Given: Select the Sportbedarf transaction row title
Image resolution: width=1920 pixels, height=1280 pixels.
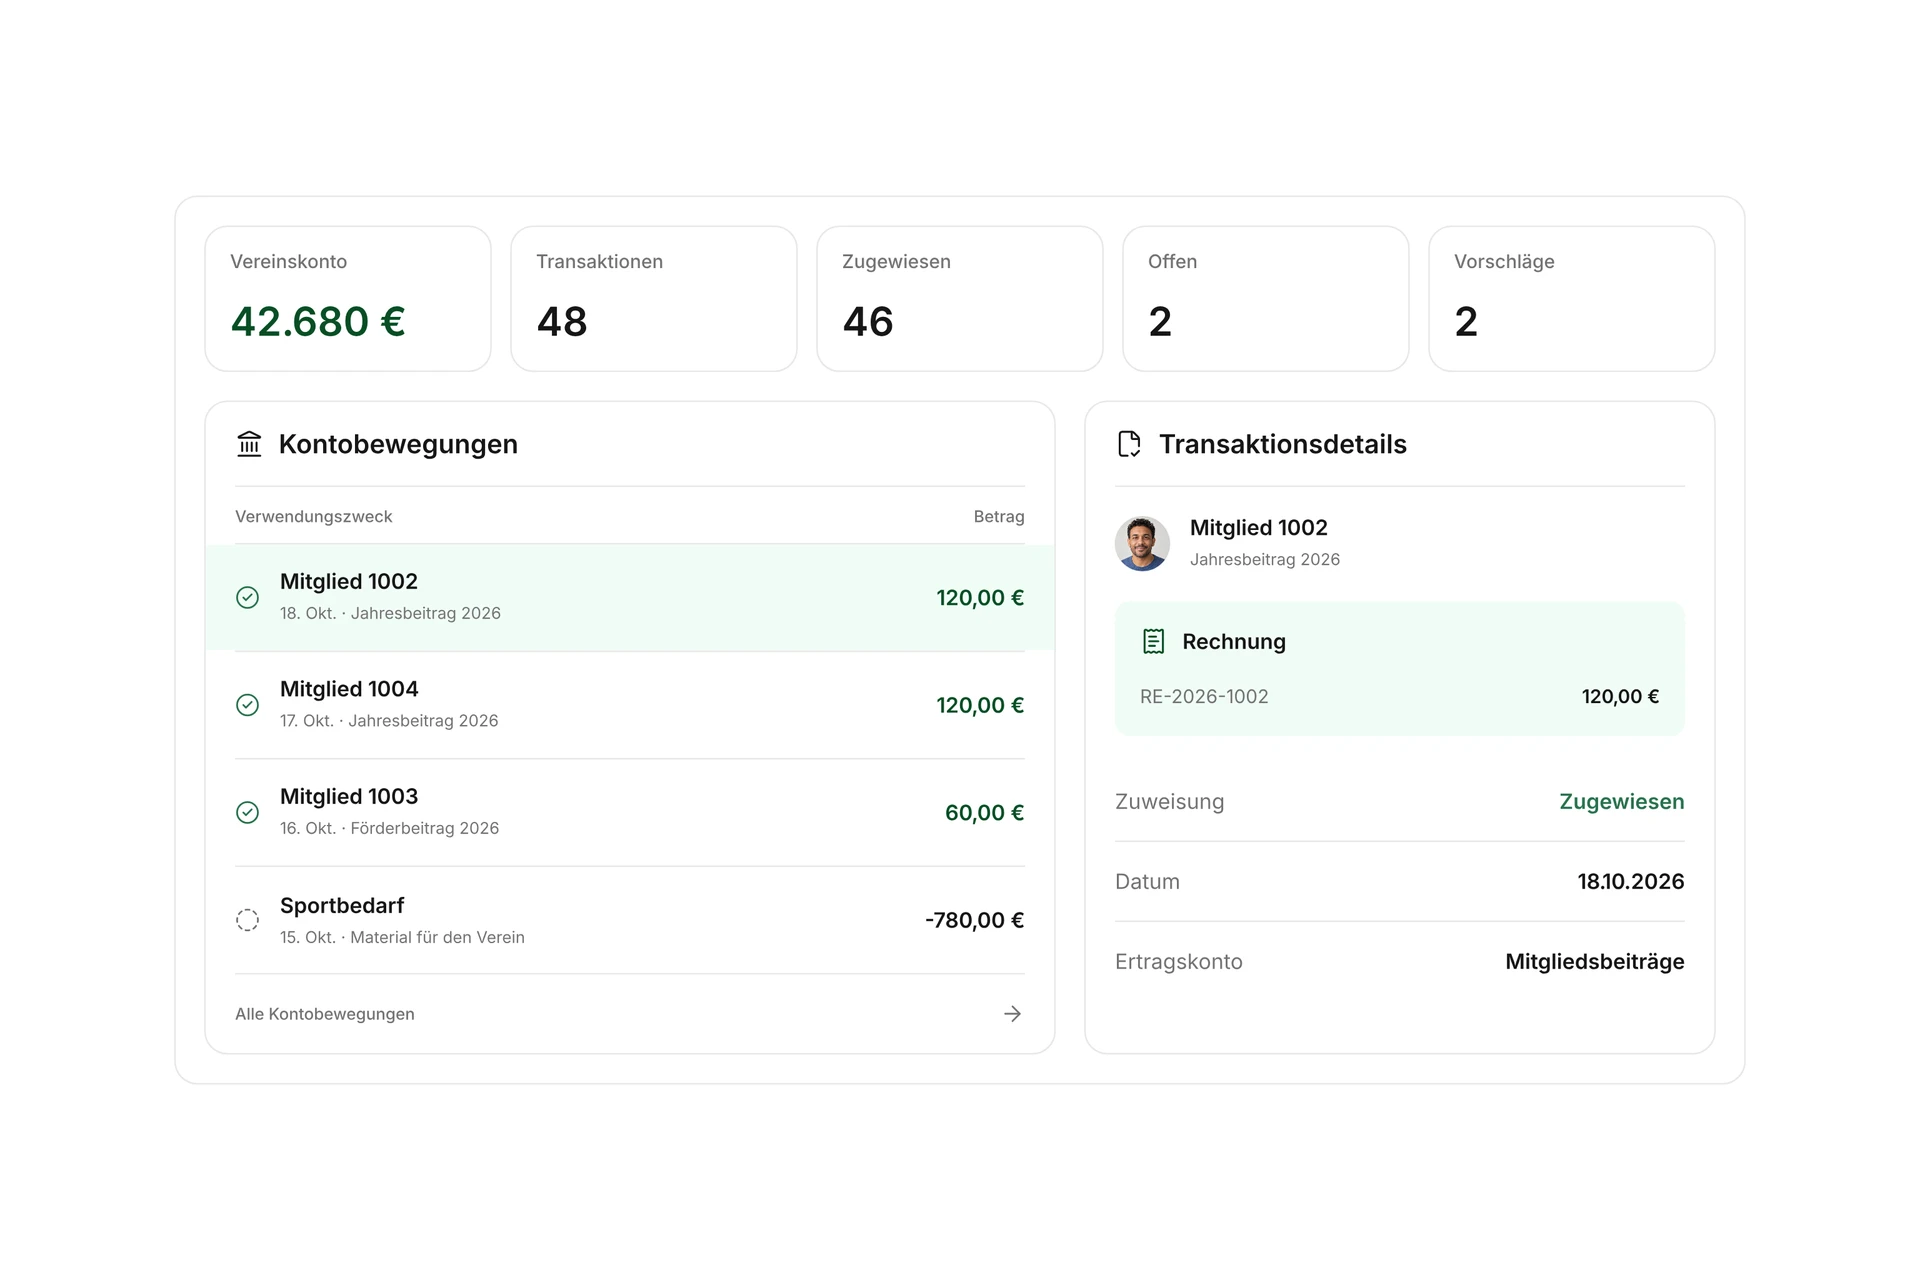Looking at the screenshot, I should point(342,905).
